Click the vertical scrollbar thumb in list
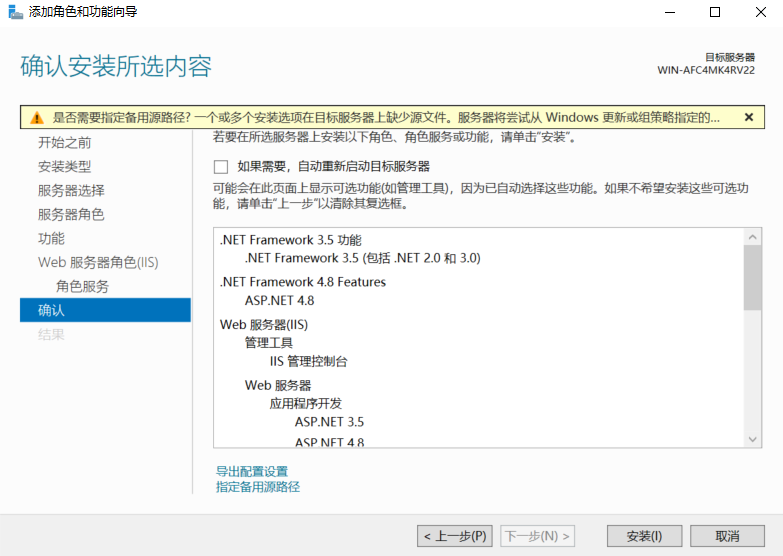Screen dimensions: 783x556 [x=753, y=277]
